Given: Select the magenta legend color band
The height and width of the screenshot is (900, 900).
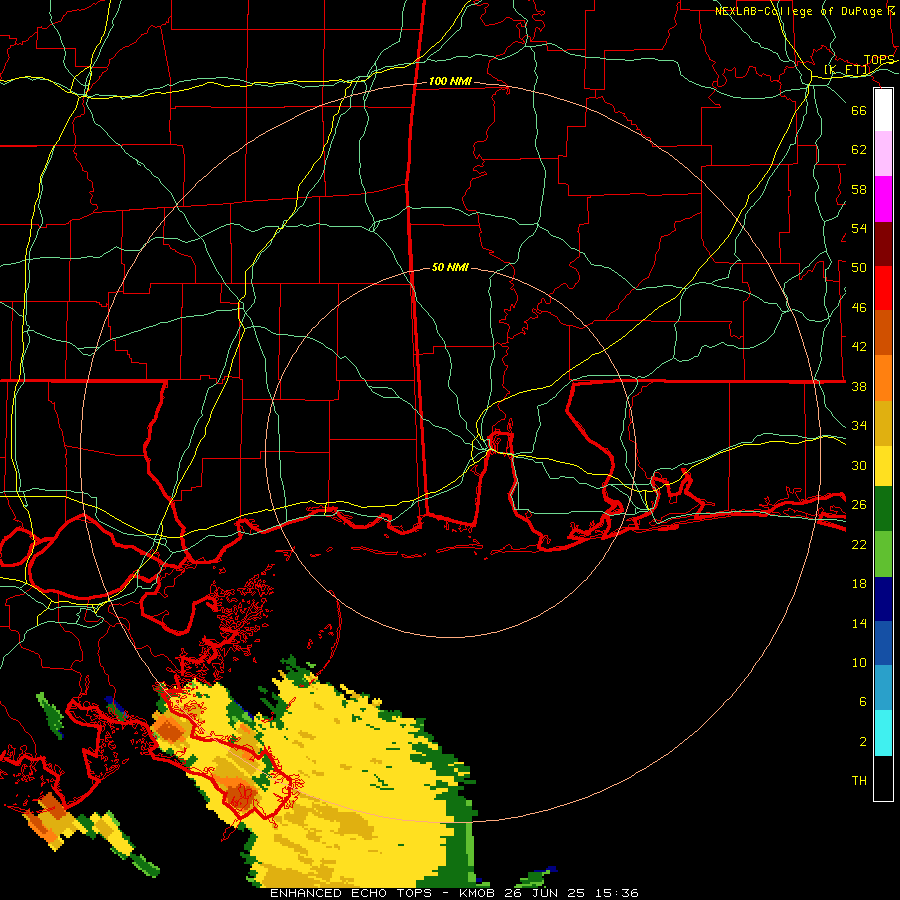Looking at the screenshot, I should (883, 199).
